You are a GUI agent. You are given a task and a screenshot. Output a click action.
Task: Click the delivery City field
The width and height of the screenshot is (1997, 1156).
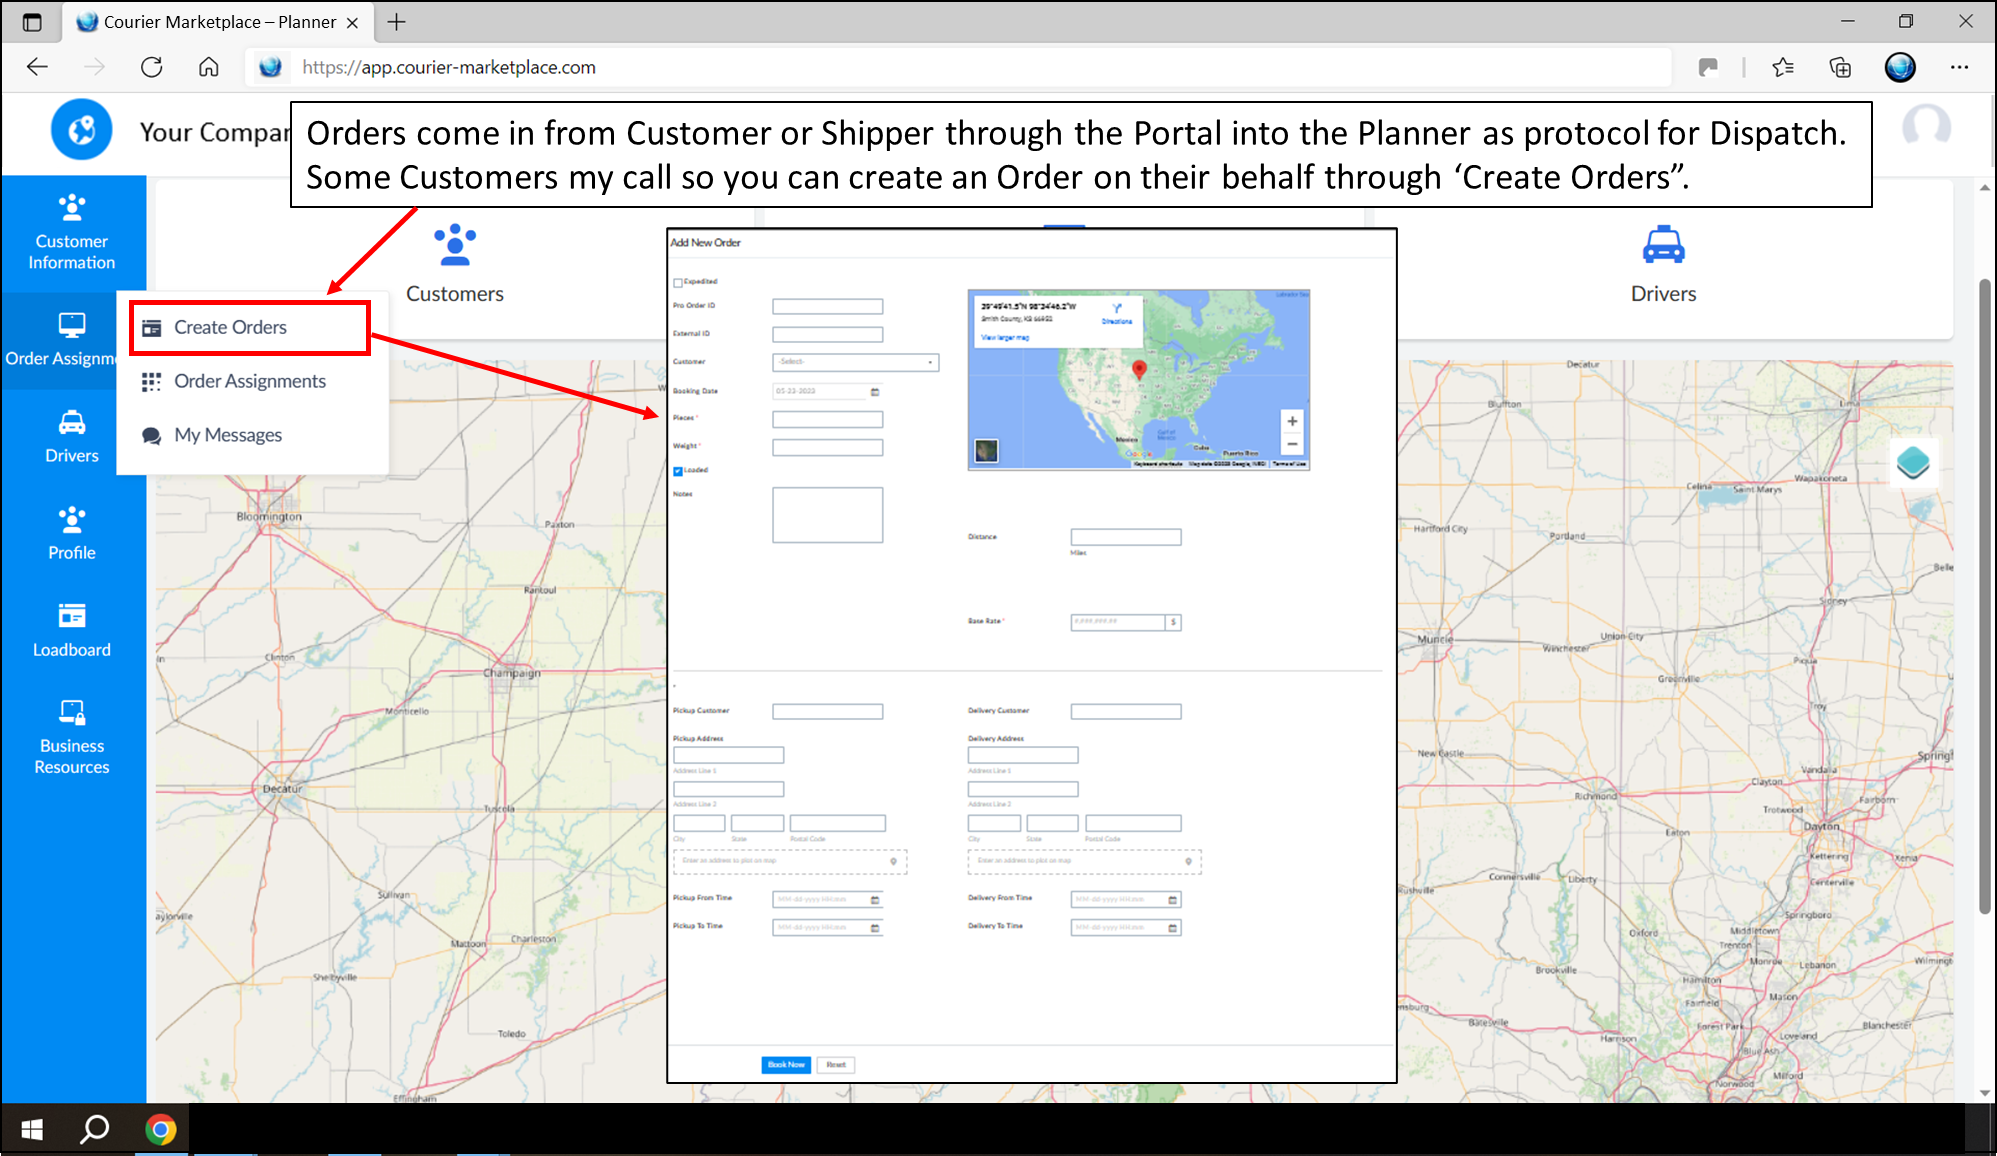point(994,823)
